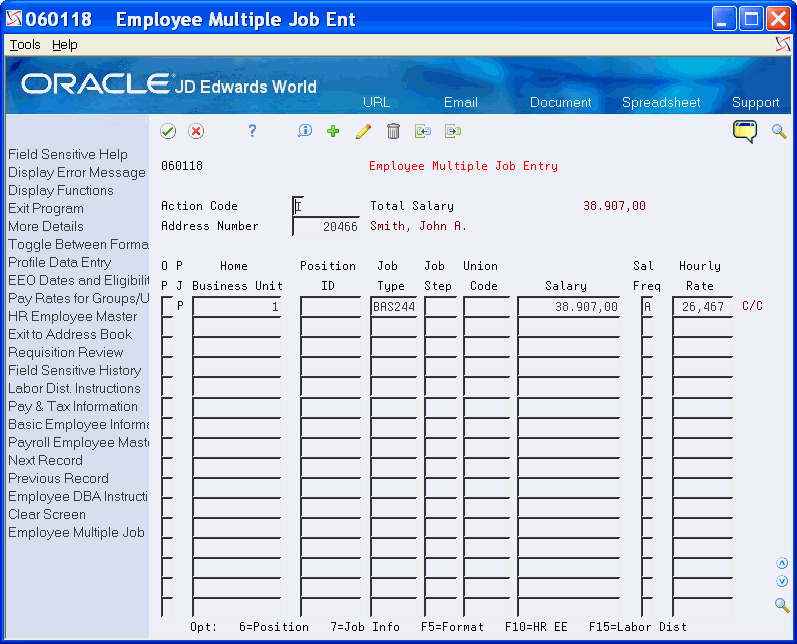Click F10=HR EE function key text
Image resolution: width=797 pixels, height=644 pixels.
coord(536,627)
